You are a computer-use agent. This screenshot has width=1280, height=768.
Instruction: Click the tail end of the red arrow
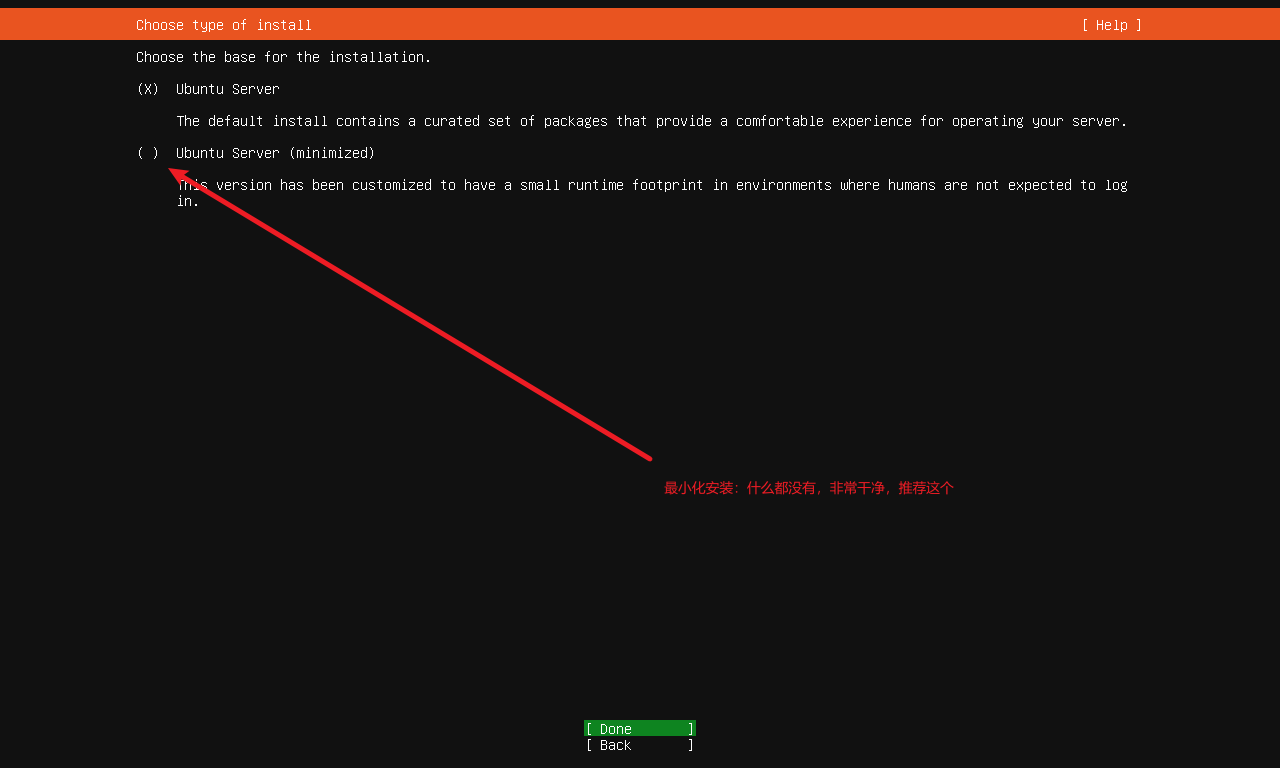click(649, 458)
